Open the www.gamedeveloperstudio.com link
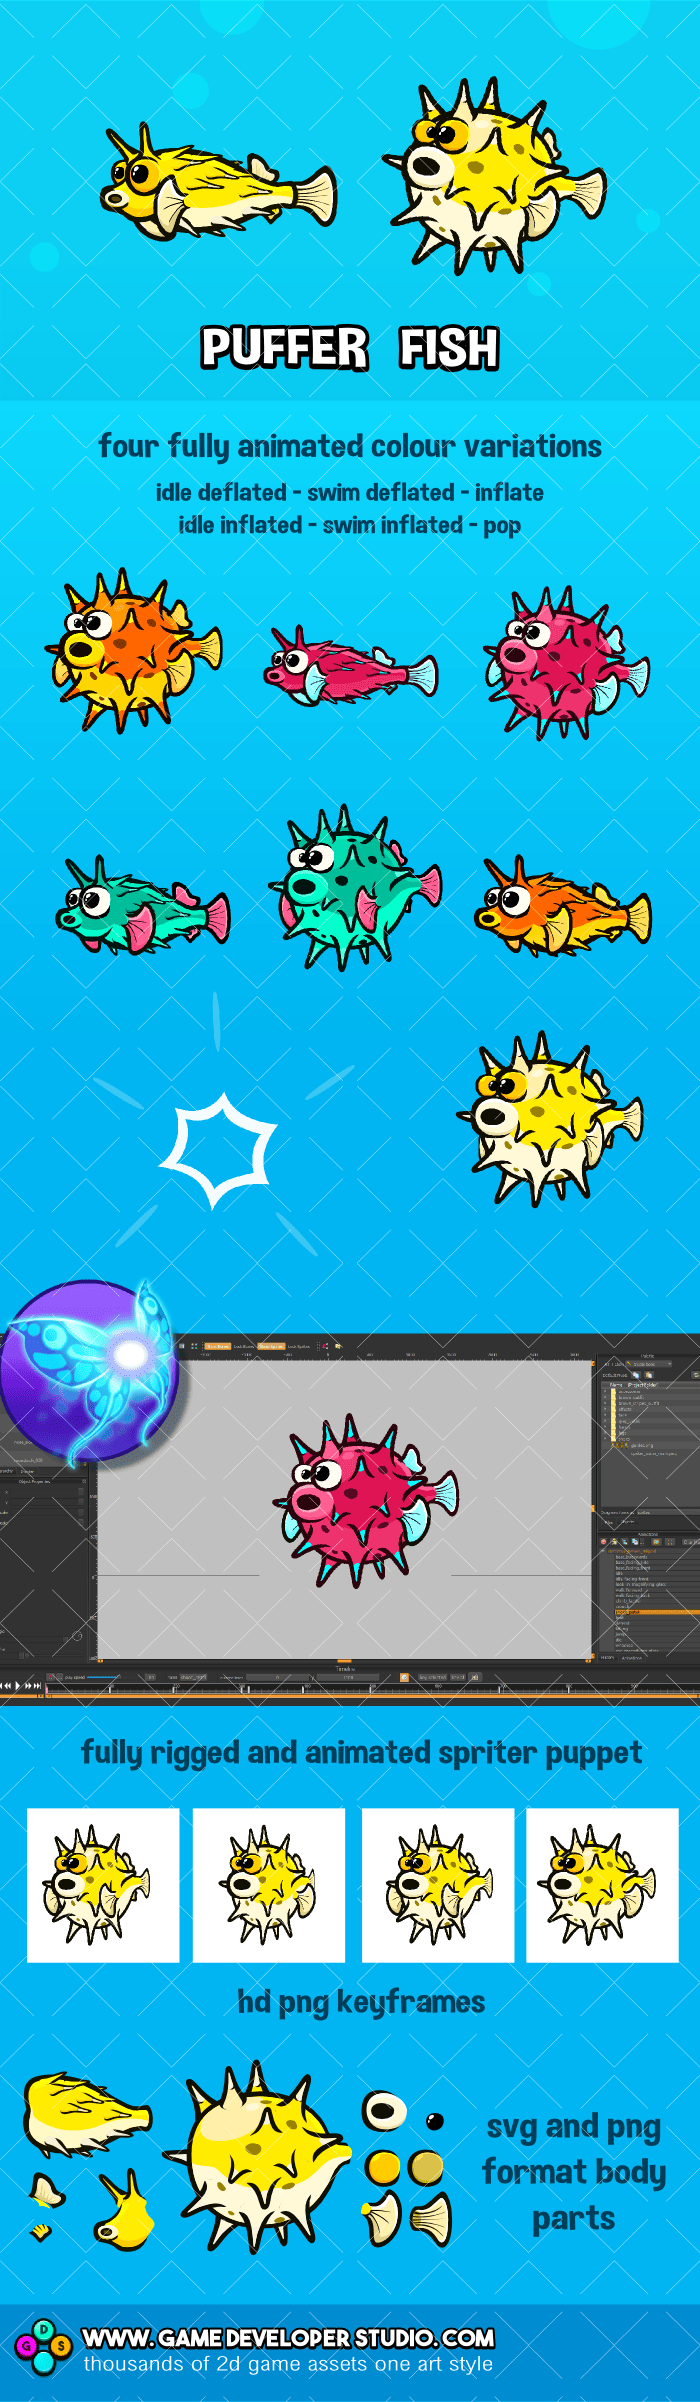Screen dimensions: 700x2402 (288, 2338)
